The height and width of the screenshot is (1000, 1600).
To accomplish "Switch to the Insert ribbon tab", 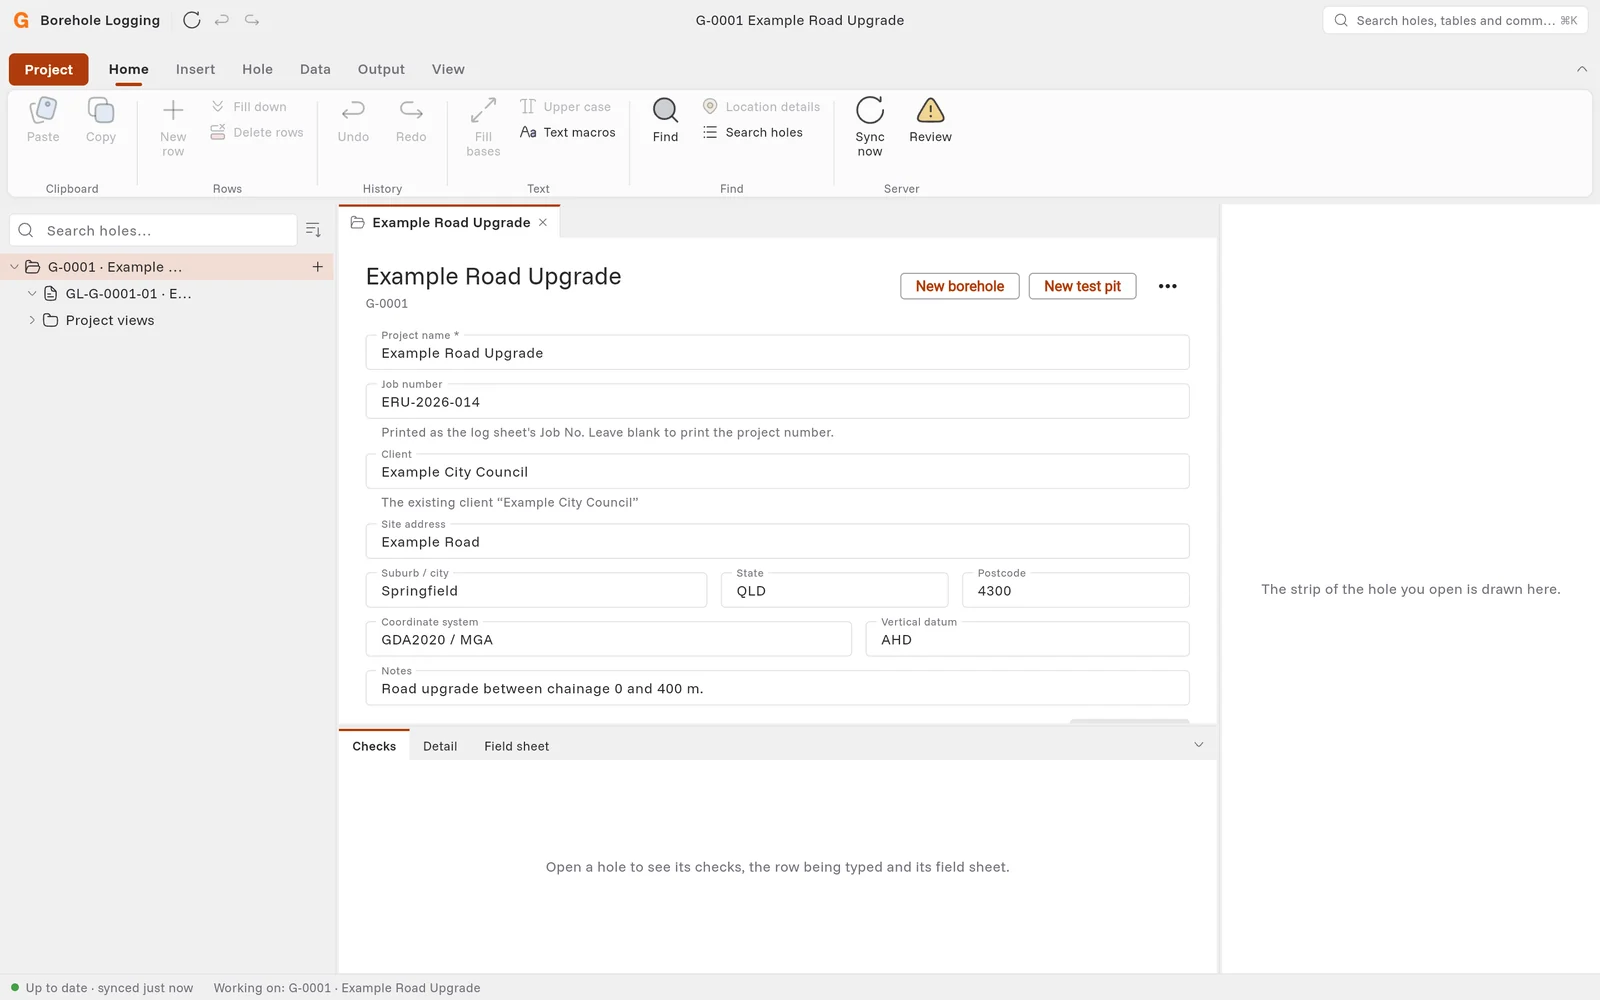I will (x=195, y=70).
